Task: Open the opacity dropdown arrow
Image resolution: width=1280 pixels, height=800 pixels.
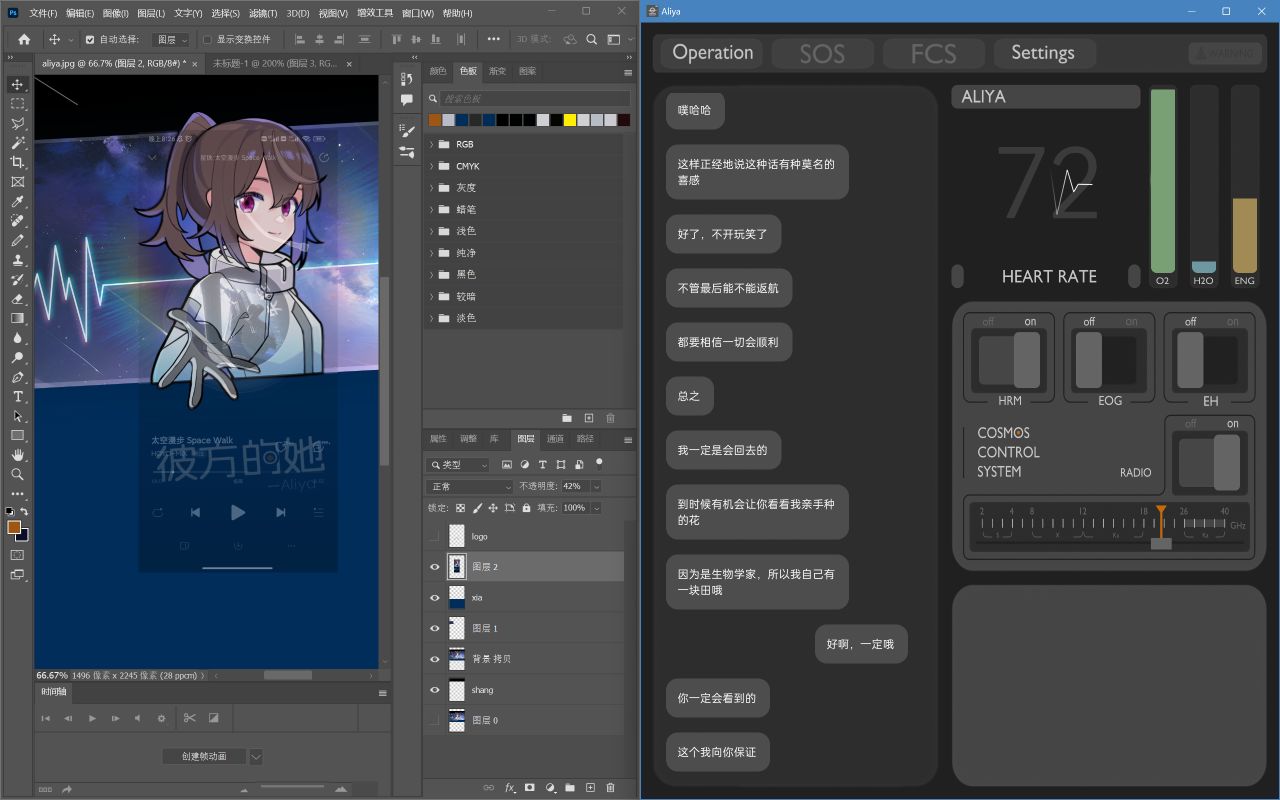Action: coord(596,486)
